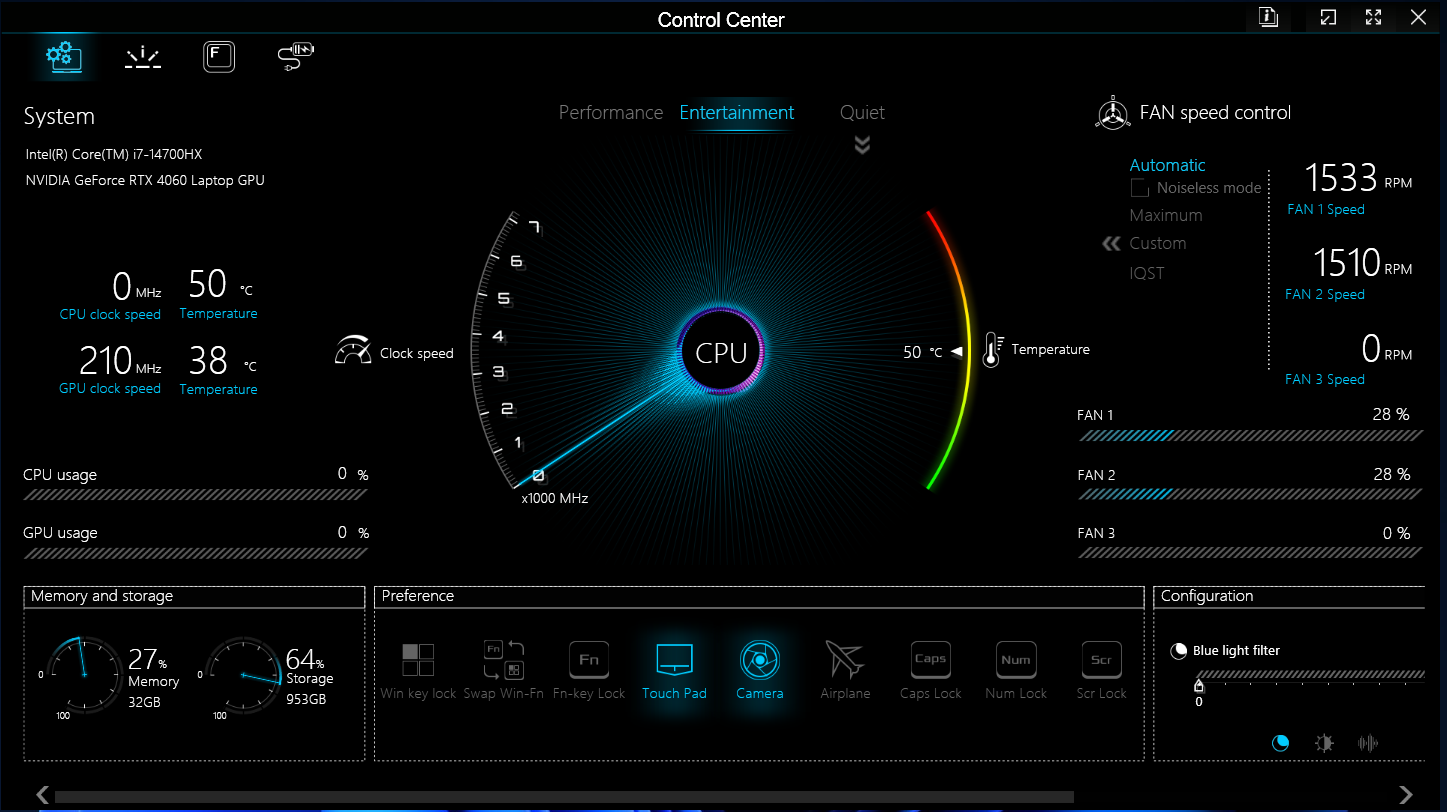1447x812 pixels.
Task: Click the system settings laptop gears icon
Action: pyautogui.click(x=66, y=57)
